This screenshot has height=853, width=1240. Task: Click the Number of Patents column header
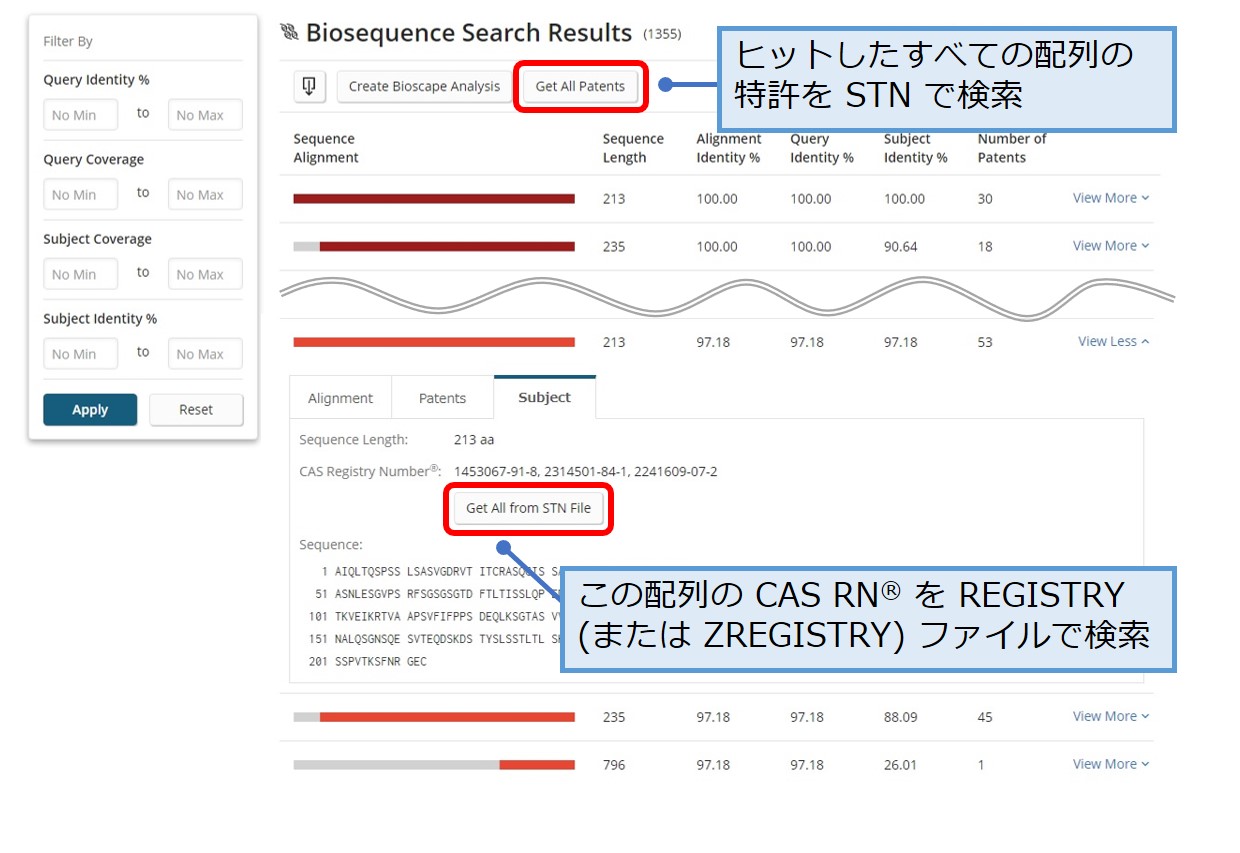coord(1012,148)
